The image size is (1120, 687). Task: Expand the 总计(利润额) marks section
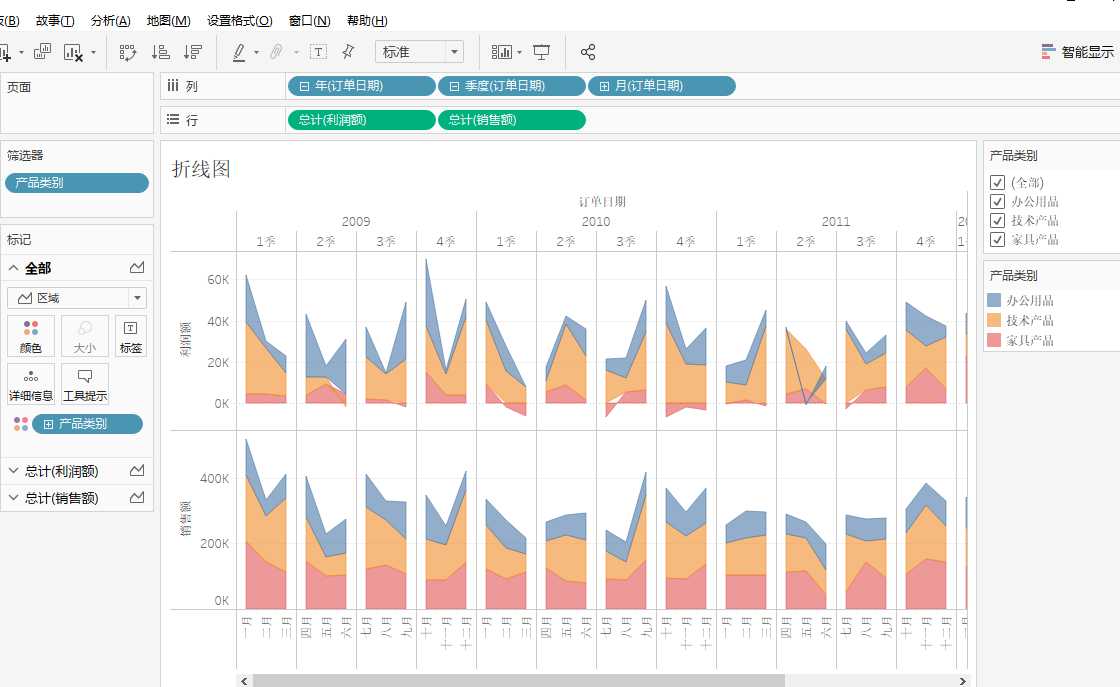[14, 471]
